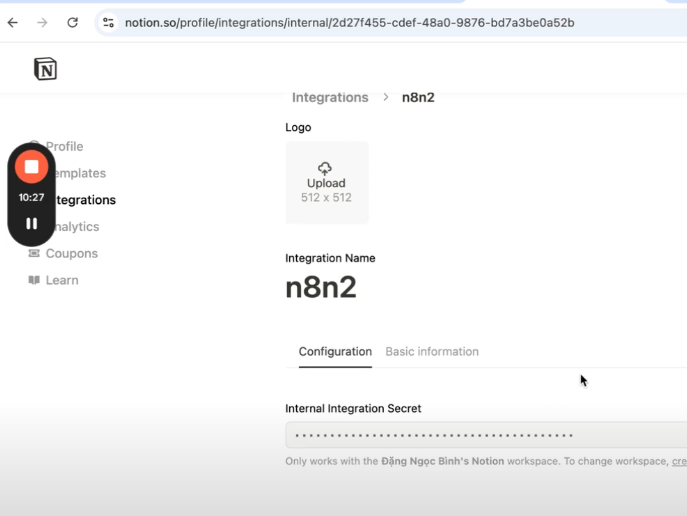Open Learn in the sidebar
Screen dimensions: 687x516
[53, 280]
